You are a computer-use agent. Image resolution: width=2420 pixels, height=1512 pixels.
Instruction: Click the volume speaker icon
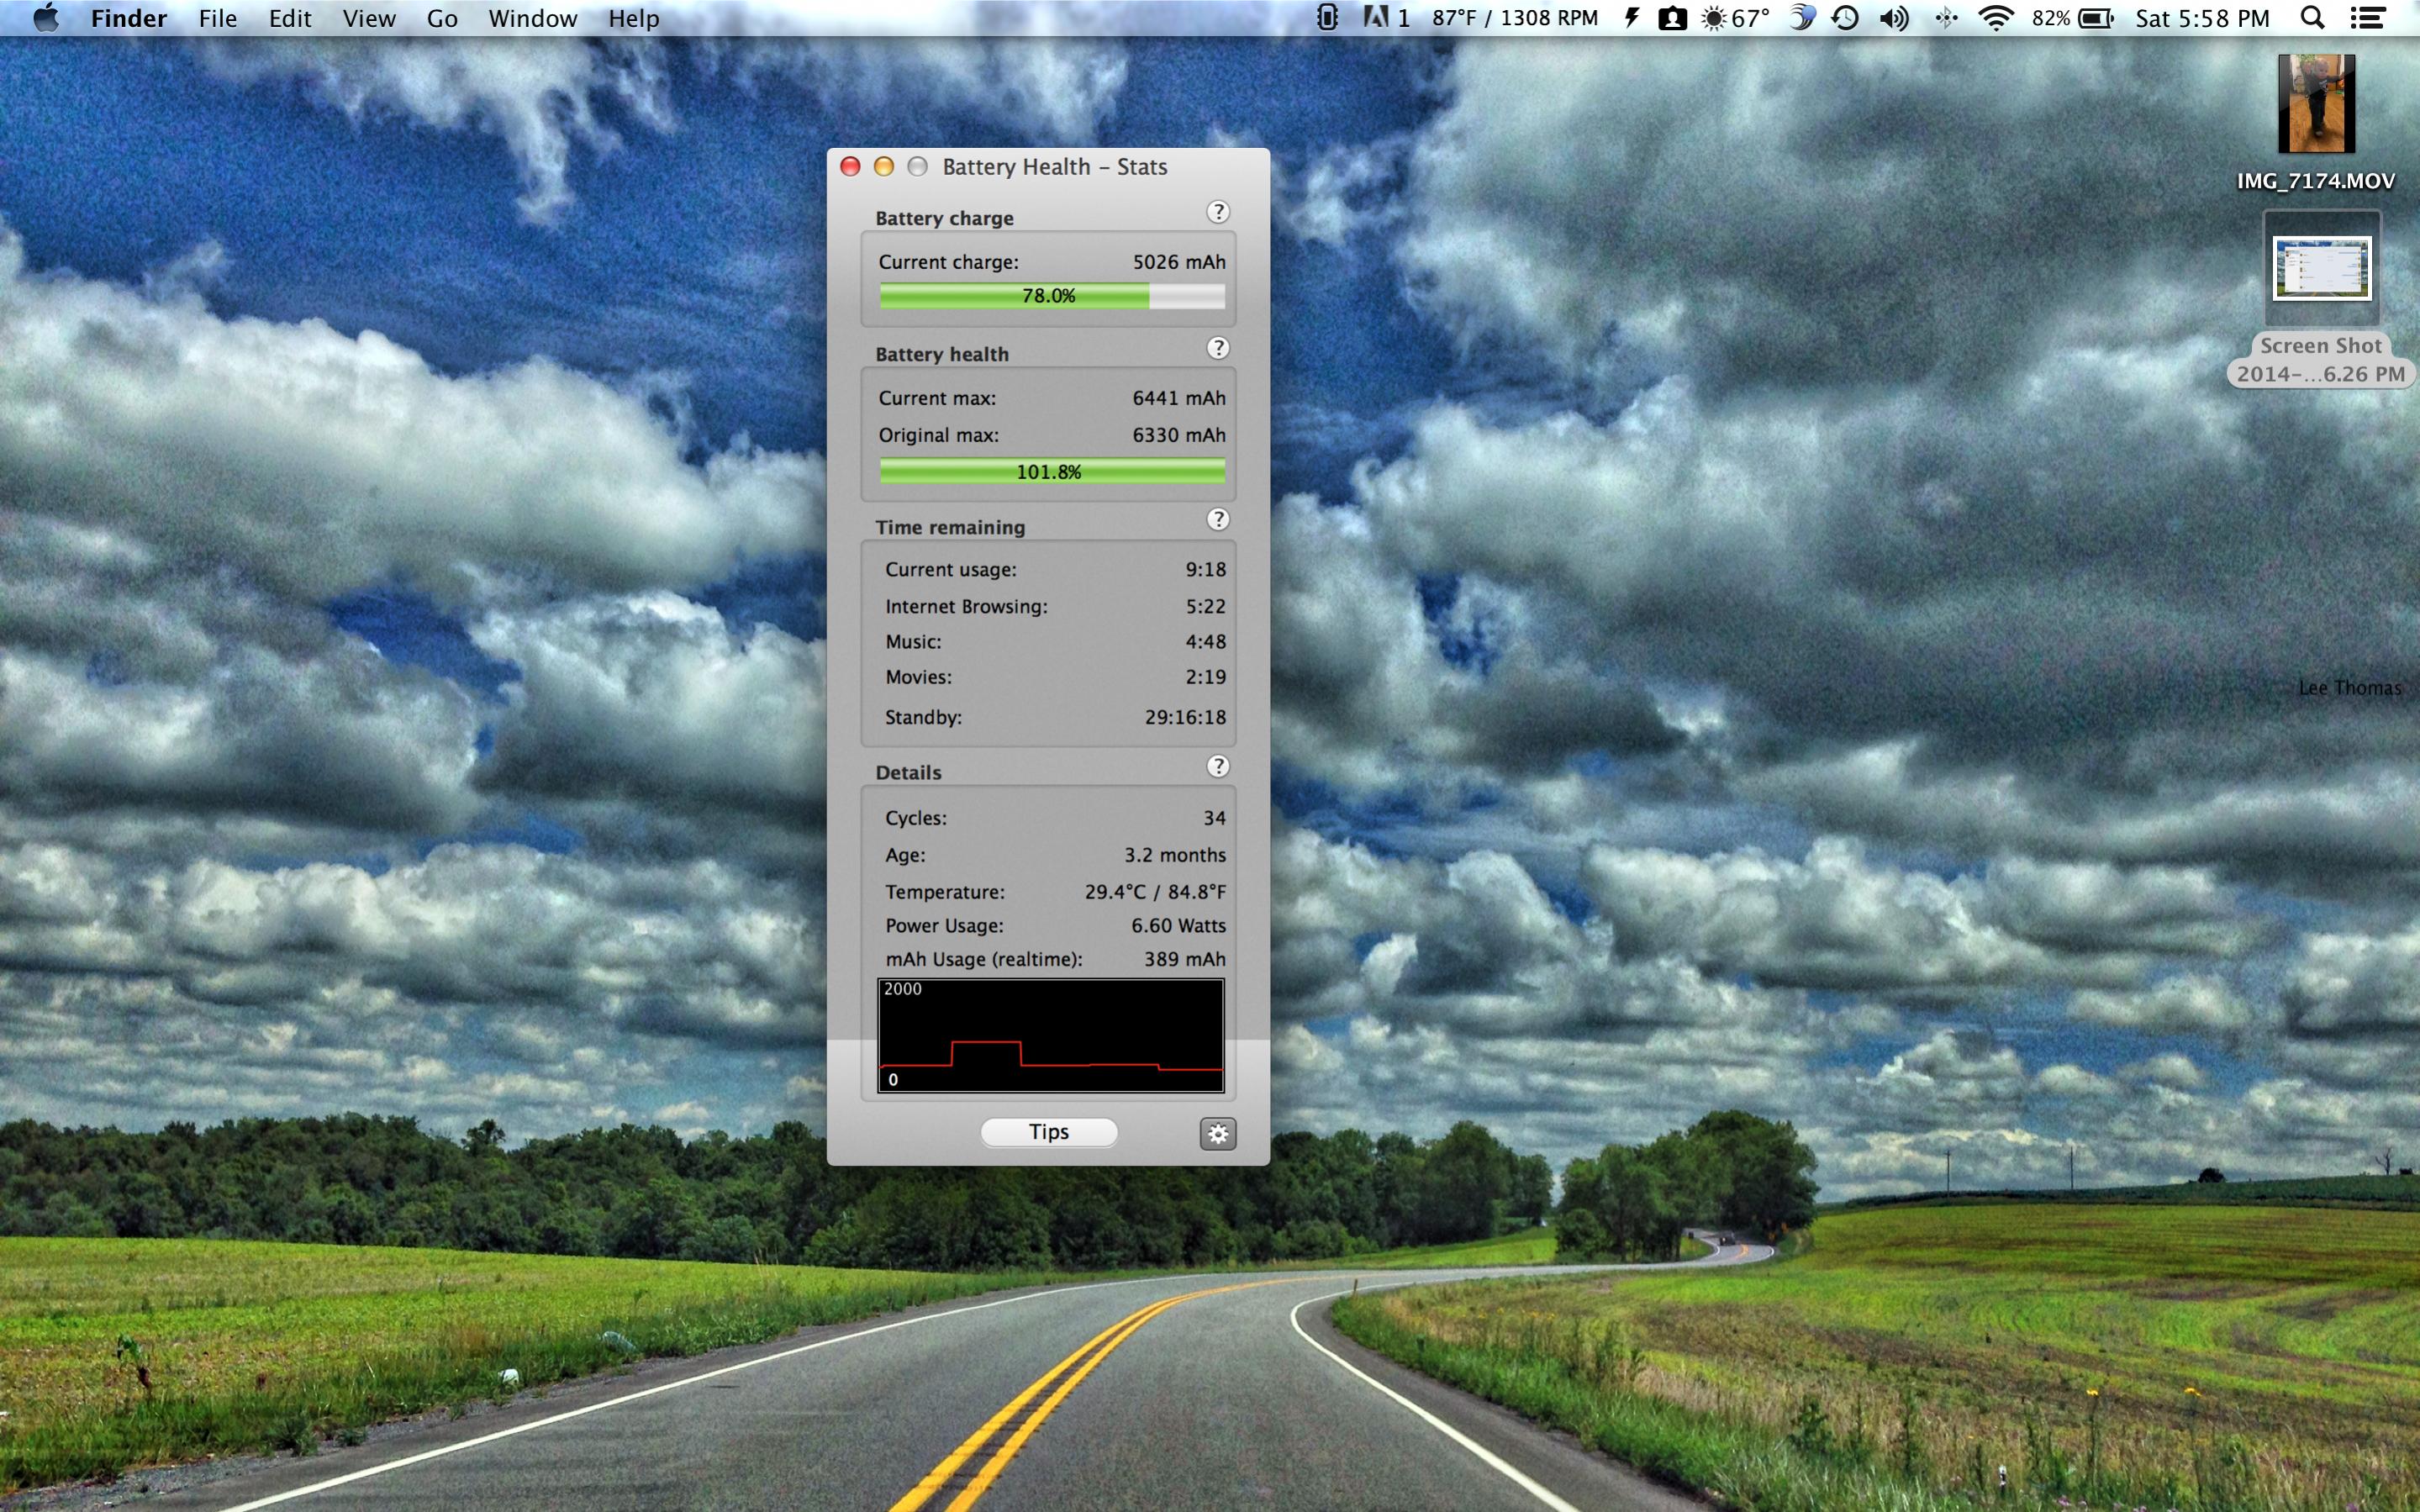(1893, 18)
